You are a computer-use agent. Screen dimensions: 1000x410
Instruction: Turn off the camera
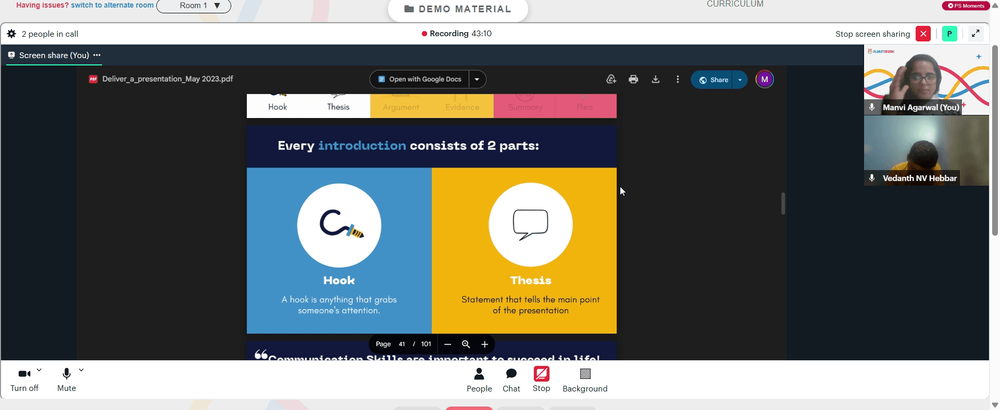coord(24,379)
